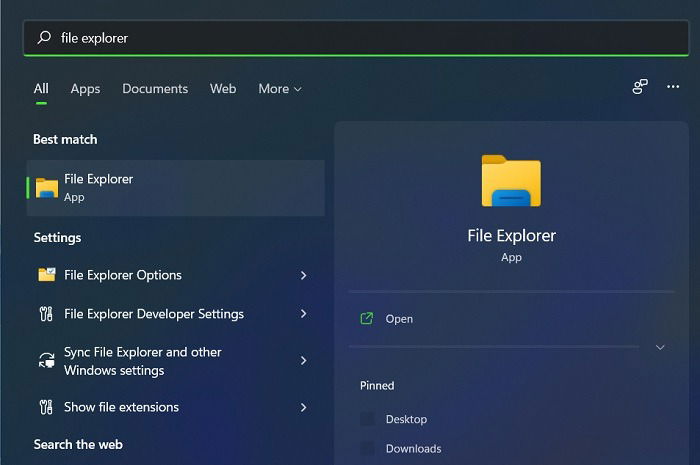Click the green Open launch icon

point(367,319)
